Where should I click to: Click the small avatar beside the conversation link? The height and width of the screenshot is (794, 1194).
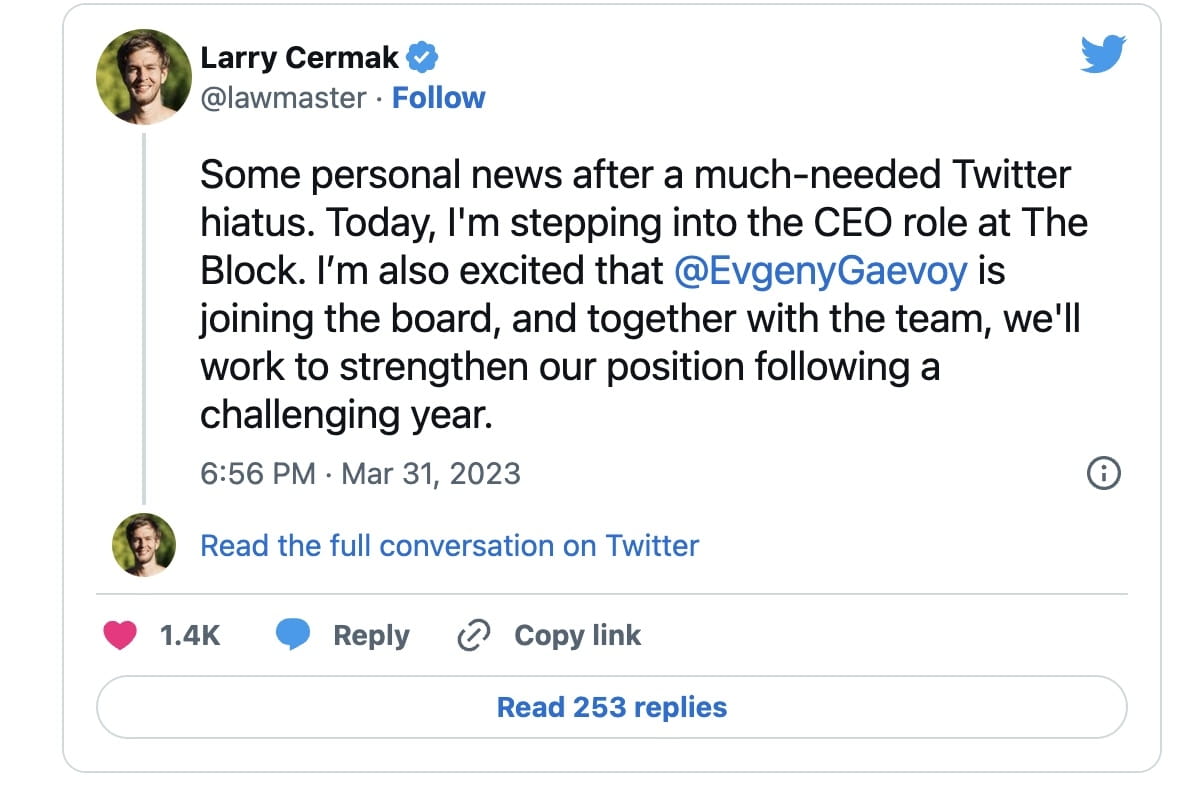point(143,545)
